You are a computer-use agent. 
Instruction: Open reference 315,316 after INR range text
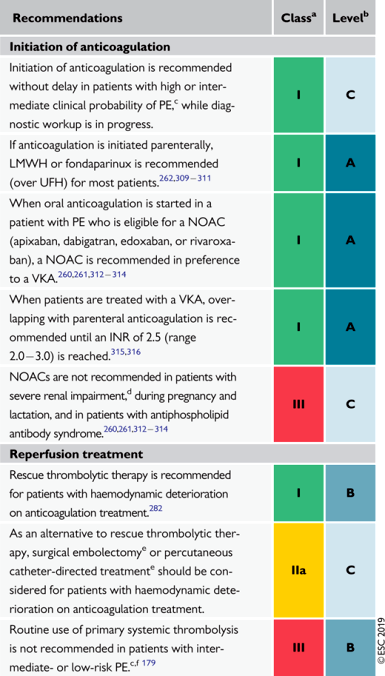click(x=125, y=352)
